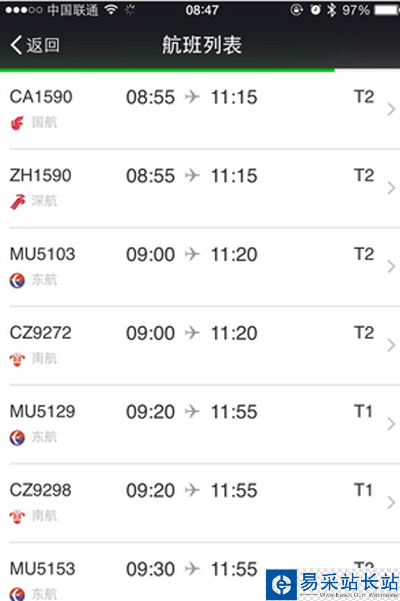Image resolution: width=400 pixels, height=601 pixels.
Task: Open details chevron for flight CZ9272
Action: (x=391, y=345)
